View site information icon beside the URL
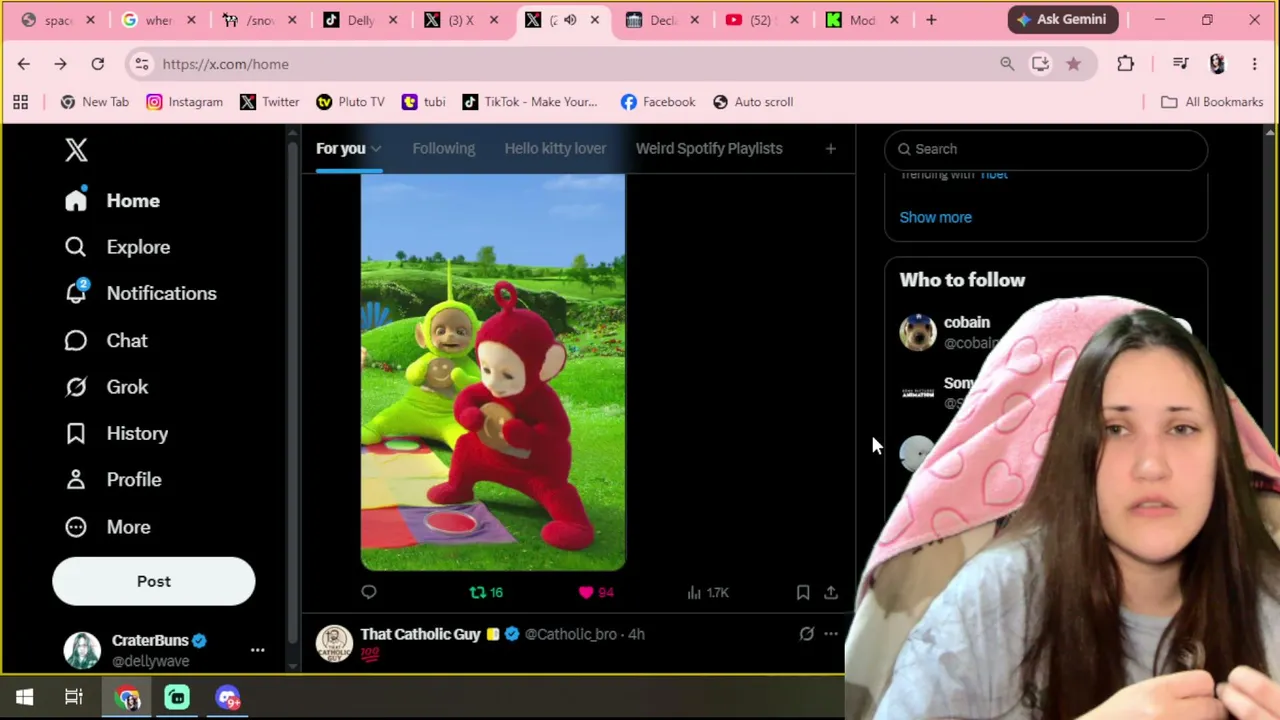Viewport: 1280px width, 720px height. pyautogui.click(x=142, y=64)
